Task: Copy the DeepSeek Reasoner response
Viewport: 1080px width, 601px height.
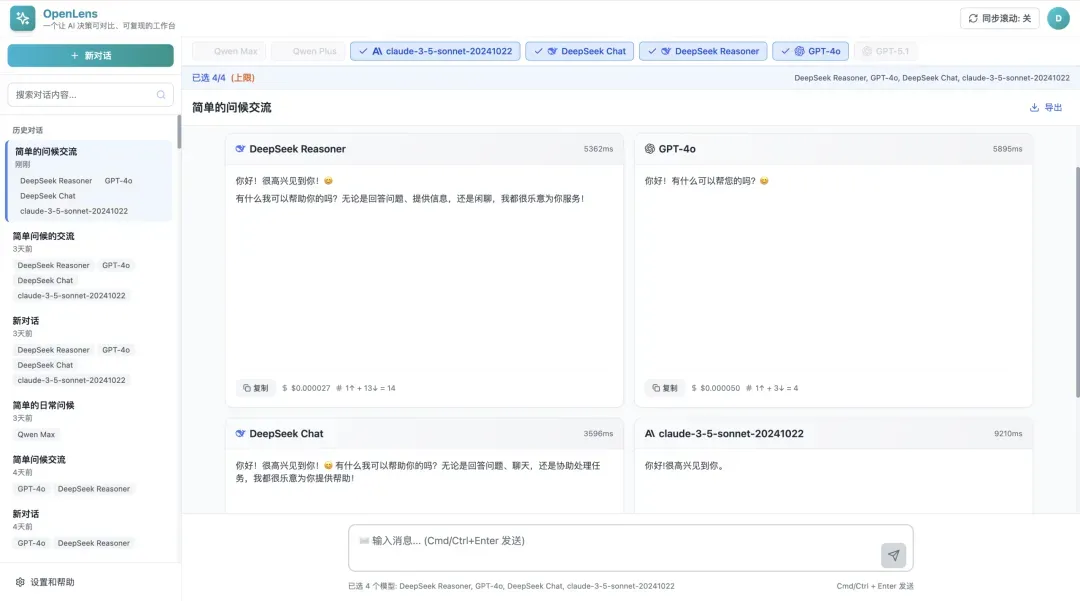Action: [256, 388]
